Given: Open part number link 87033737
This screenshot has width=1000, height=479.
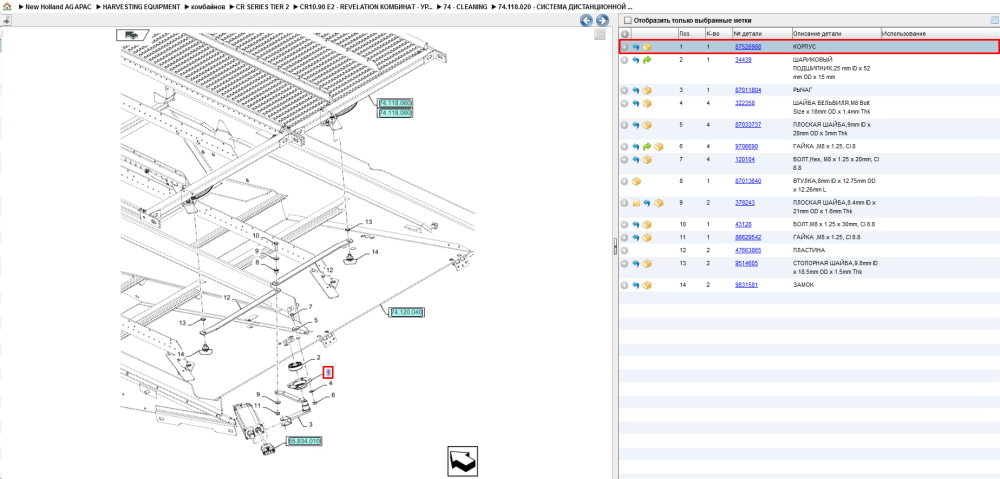Looking at the screenshot, I should (x=747, y=125).
